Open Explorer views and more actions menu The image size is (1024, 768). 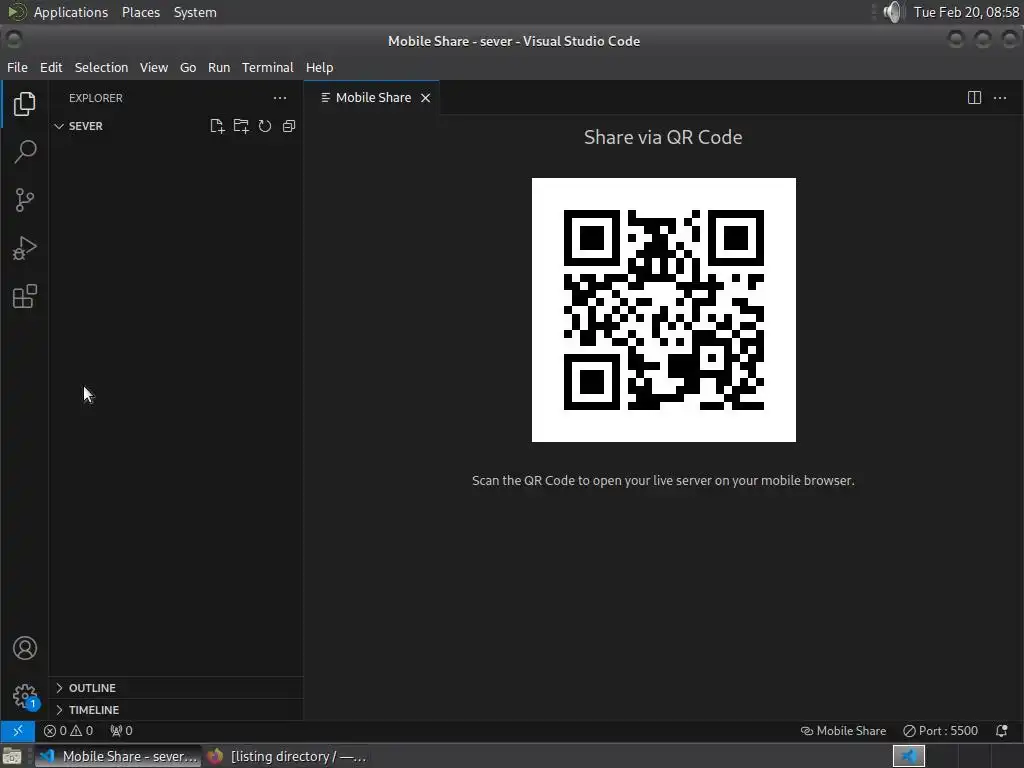[x=280, y=98]
